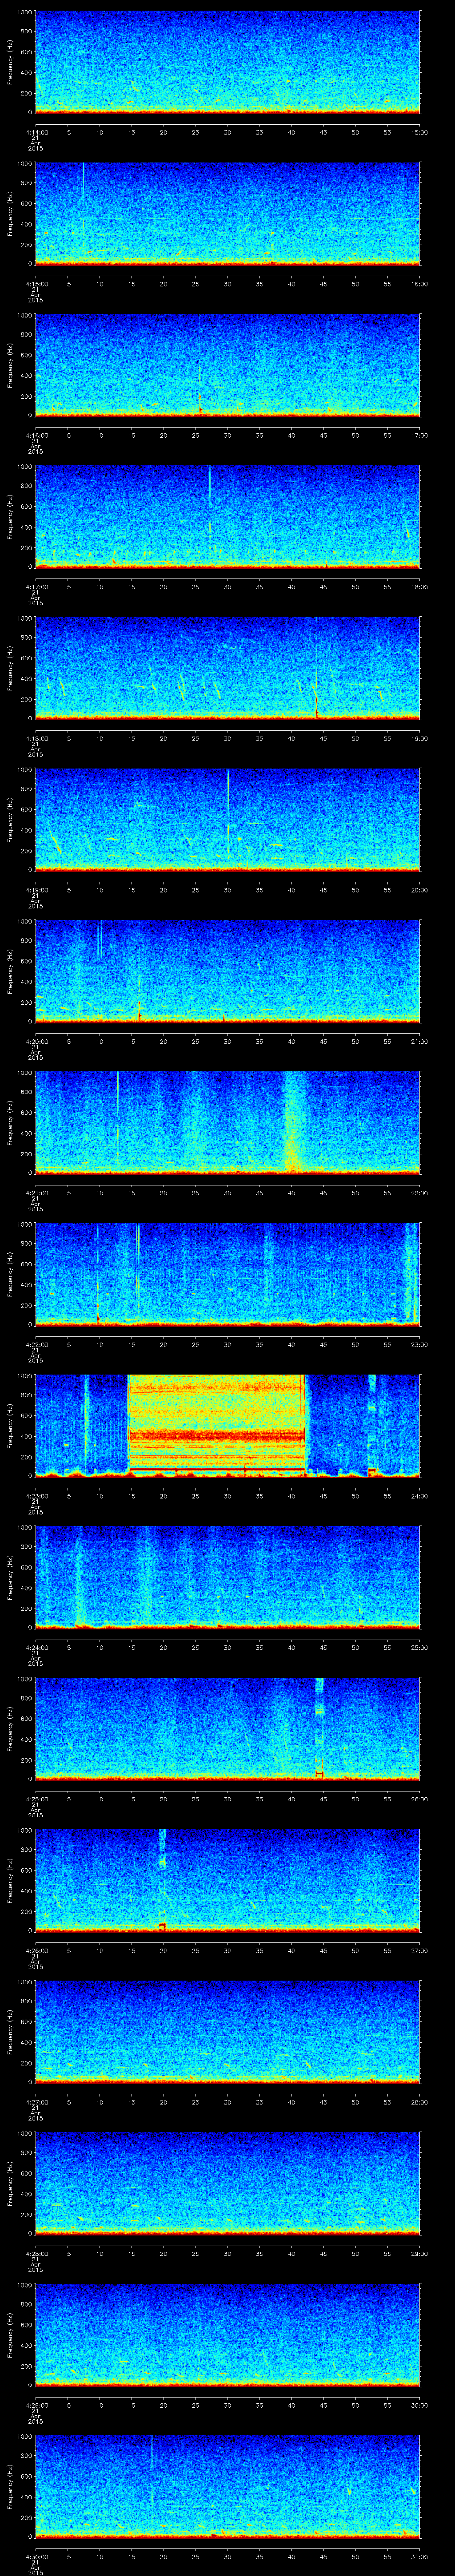The image size is (455, 2576).
Task: Select the spectrogram panel starting at 4:24:00
Action: coord(228,1577)
